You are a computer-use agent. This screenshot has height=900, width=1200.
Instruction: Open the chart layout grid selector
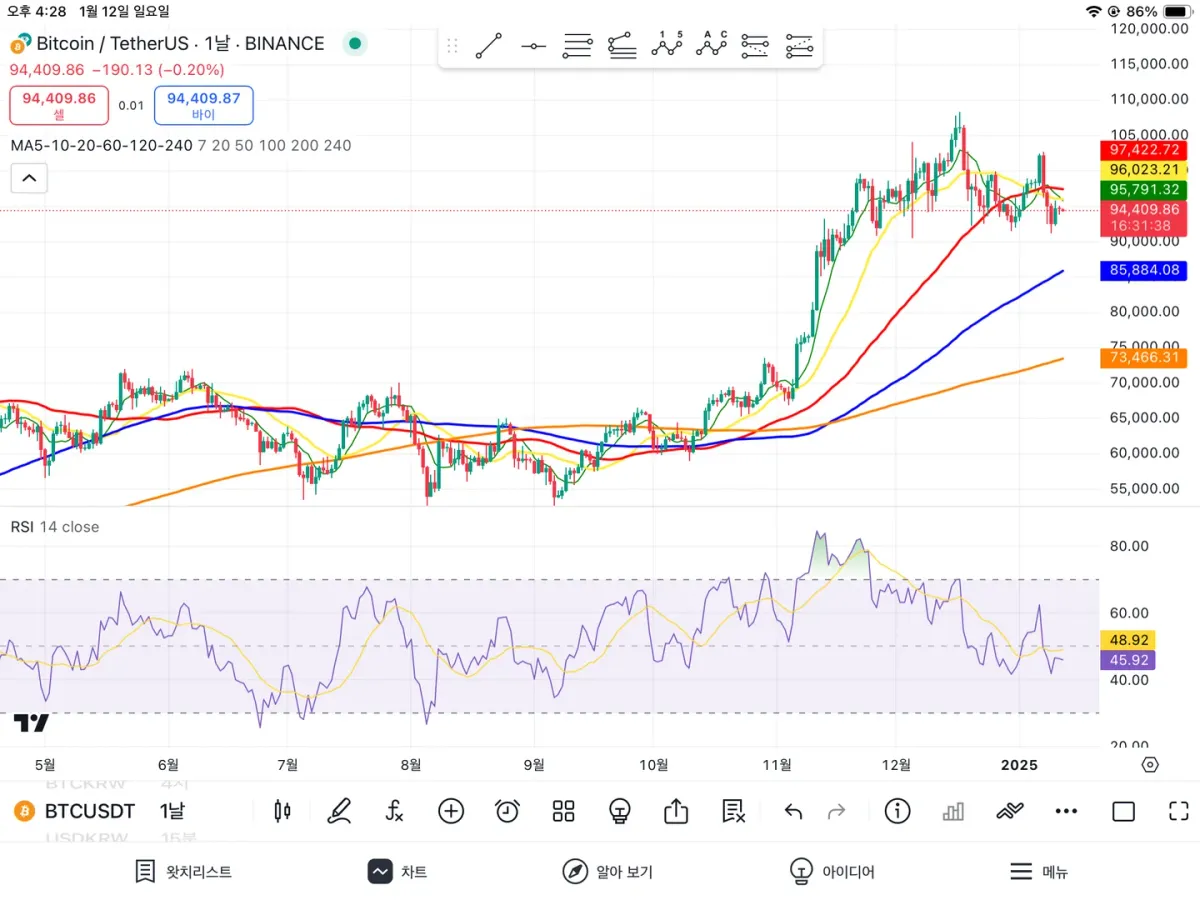564,811
